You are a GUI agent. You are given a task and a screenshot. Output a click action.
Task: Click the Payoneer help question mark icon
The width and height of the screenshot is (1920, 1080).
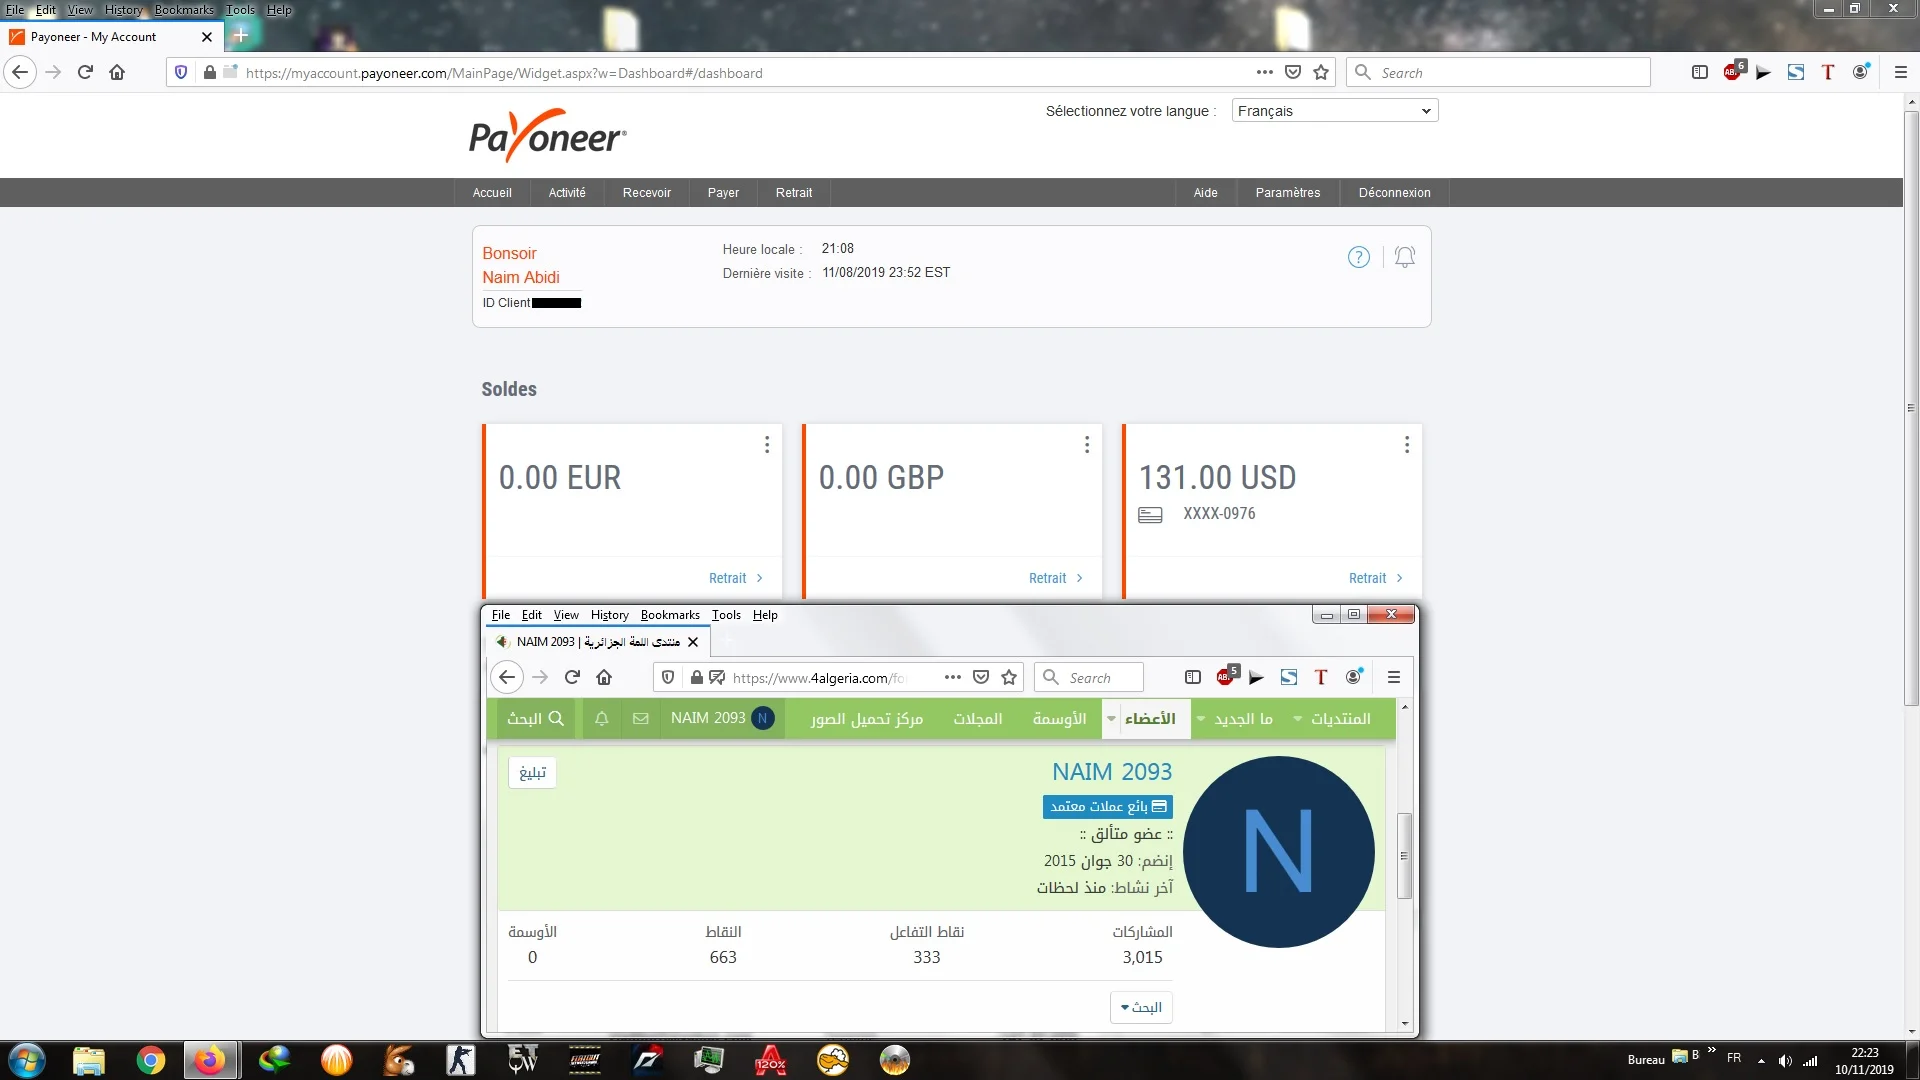pos(1358,257)
